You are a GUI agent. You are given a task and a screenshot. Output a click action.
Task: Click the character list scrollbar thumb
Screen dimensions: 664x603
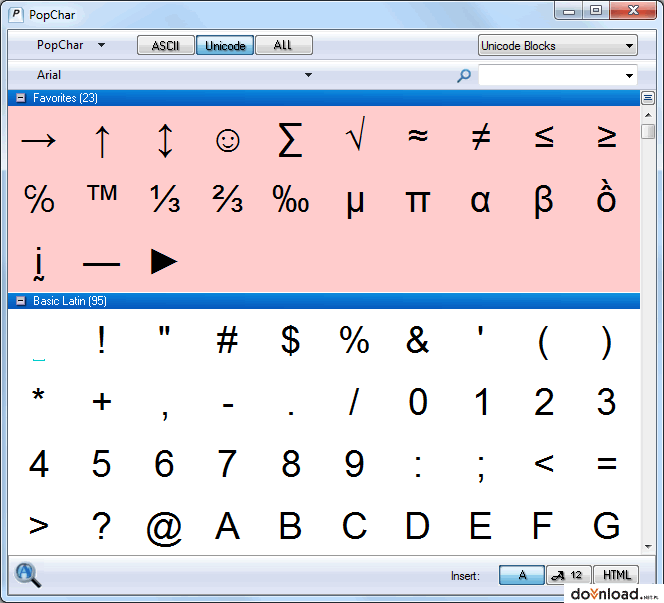click(x=648, y=131)
